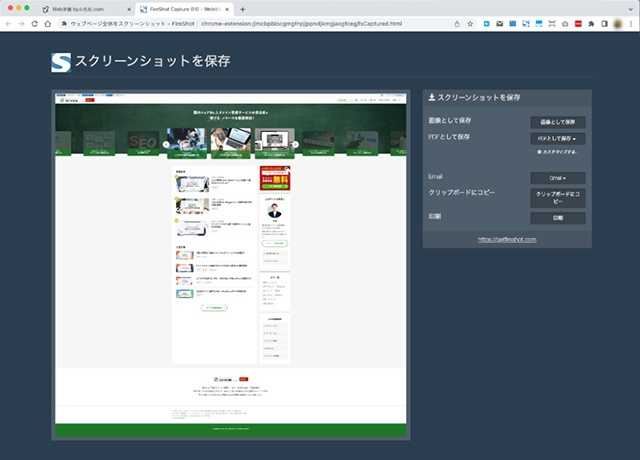Click the FireShot extension icon in toolbar
The width and height of the screenshot is (640, 460).
(x=526, y=24)
